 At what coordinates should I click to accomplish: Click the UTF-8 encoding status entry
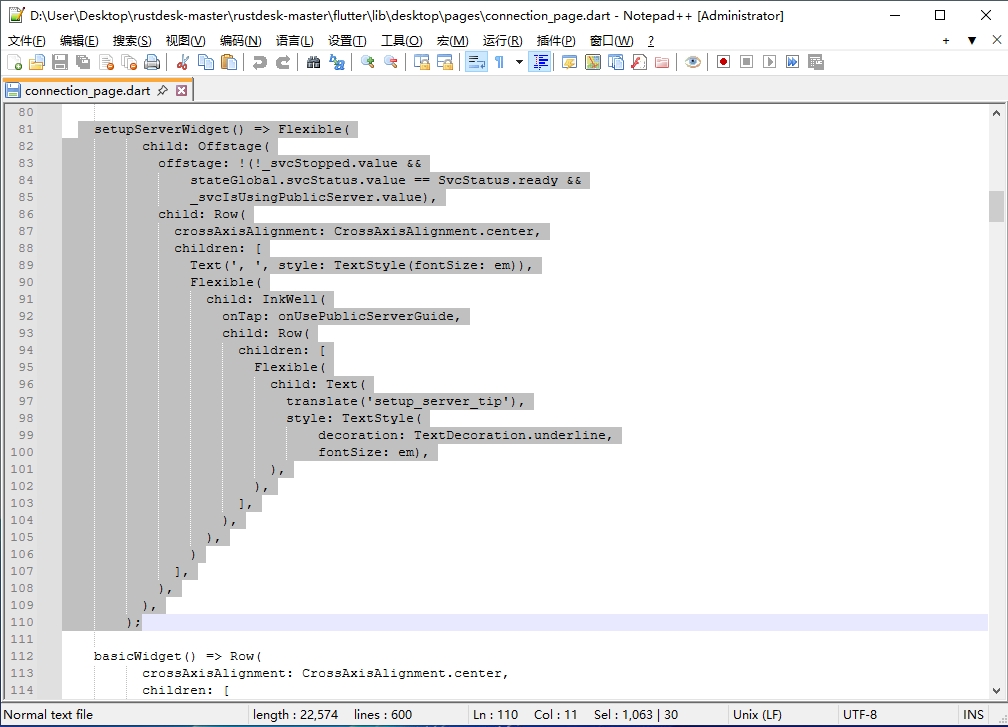click(860, 715)
